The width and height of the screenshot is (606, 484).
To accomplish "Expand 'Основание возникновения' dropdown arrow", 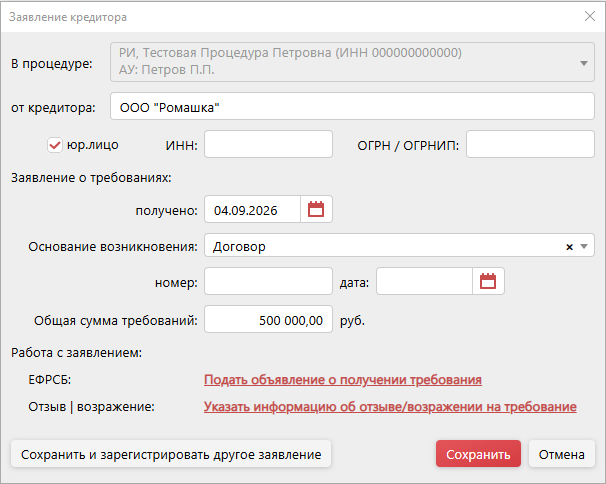I will (584, 247).
